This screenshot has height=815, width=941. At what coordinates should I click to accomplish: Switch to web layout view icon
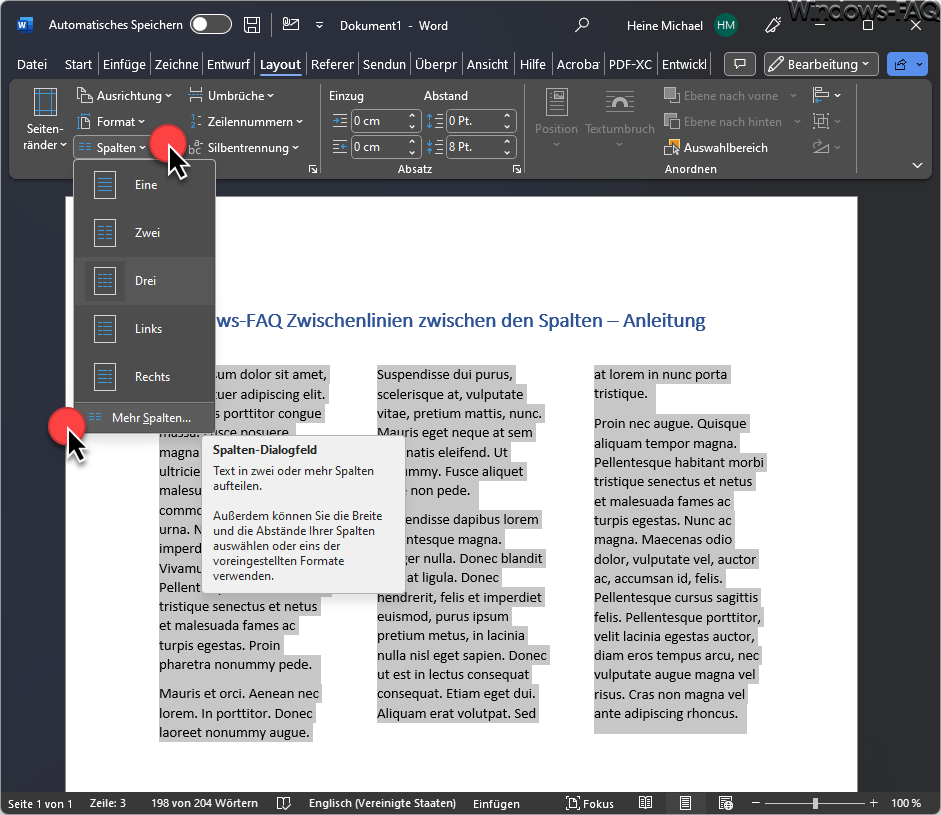(726, 803)
